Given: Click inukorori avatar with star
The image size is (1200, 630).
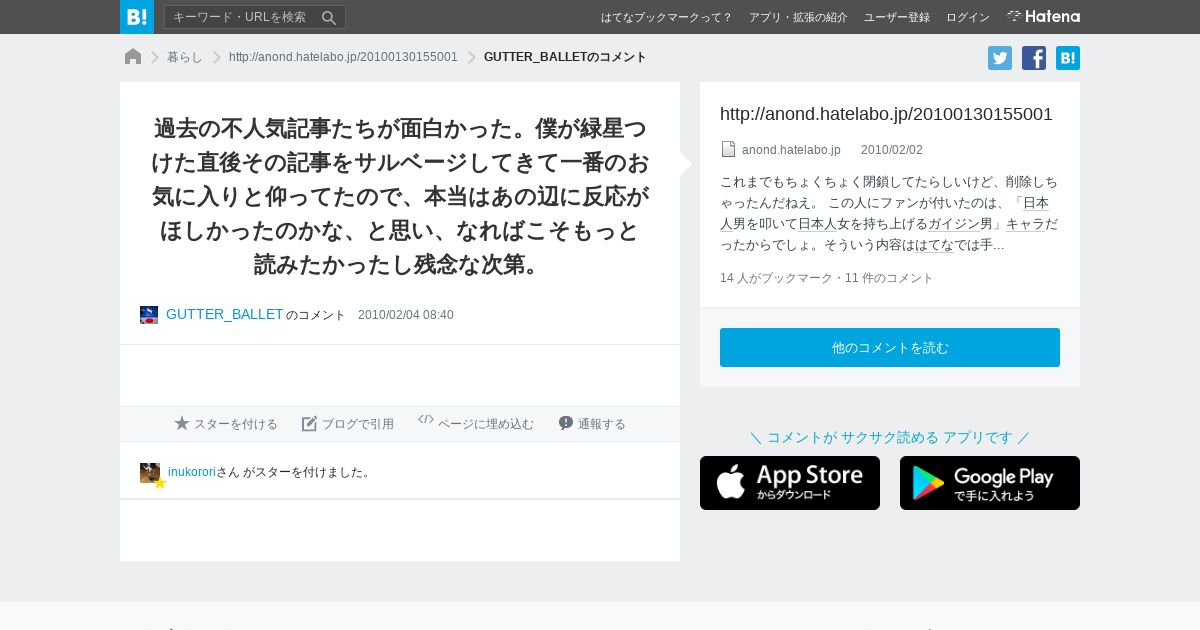Looking at the screenshot, I should [x=151, y=474].
